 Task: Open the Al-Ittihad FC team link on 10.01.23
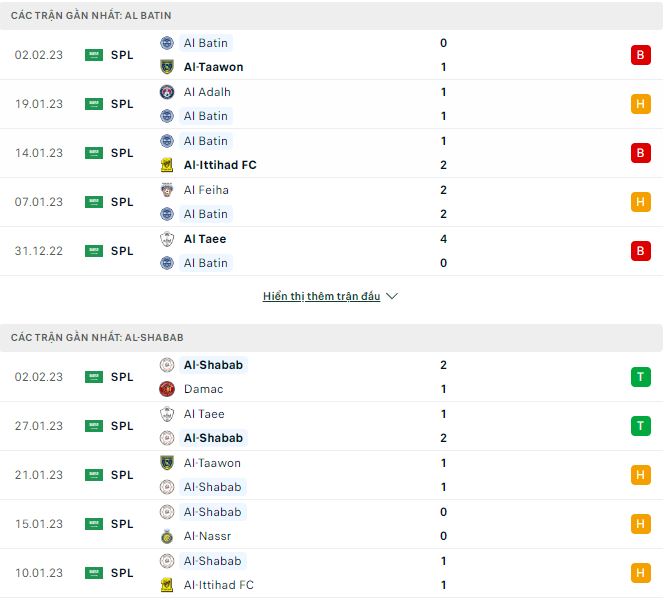pyautogui.click(x=220, y=585)
